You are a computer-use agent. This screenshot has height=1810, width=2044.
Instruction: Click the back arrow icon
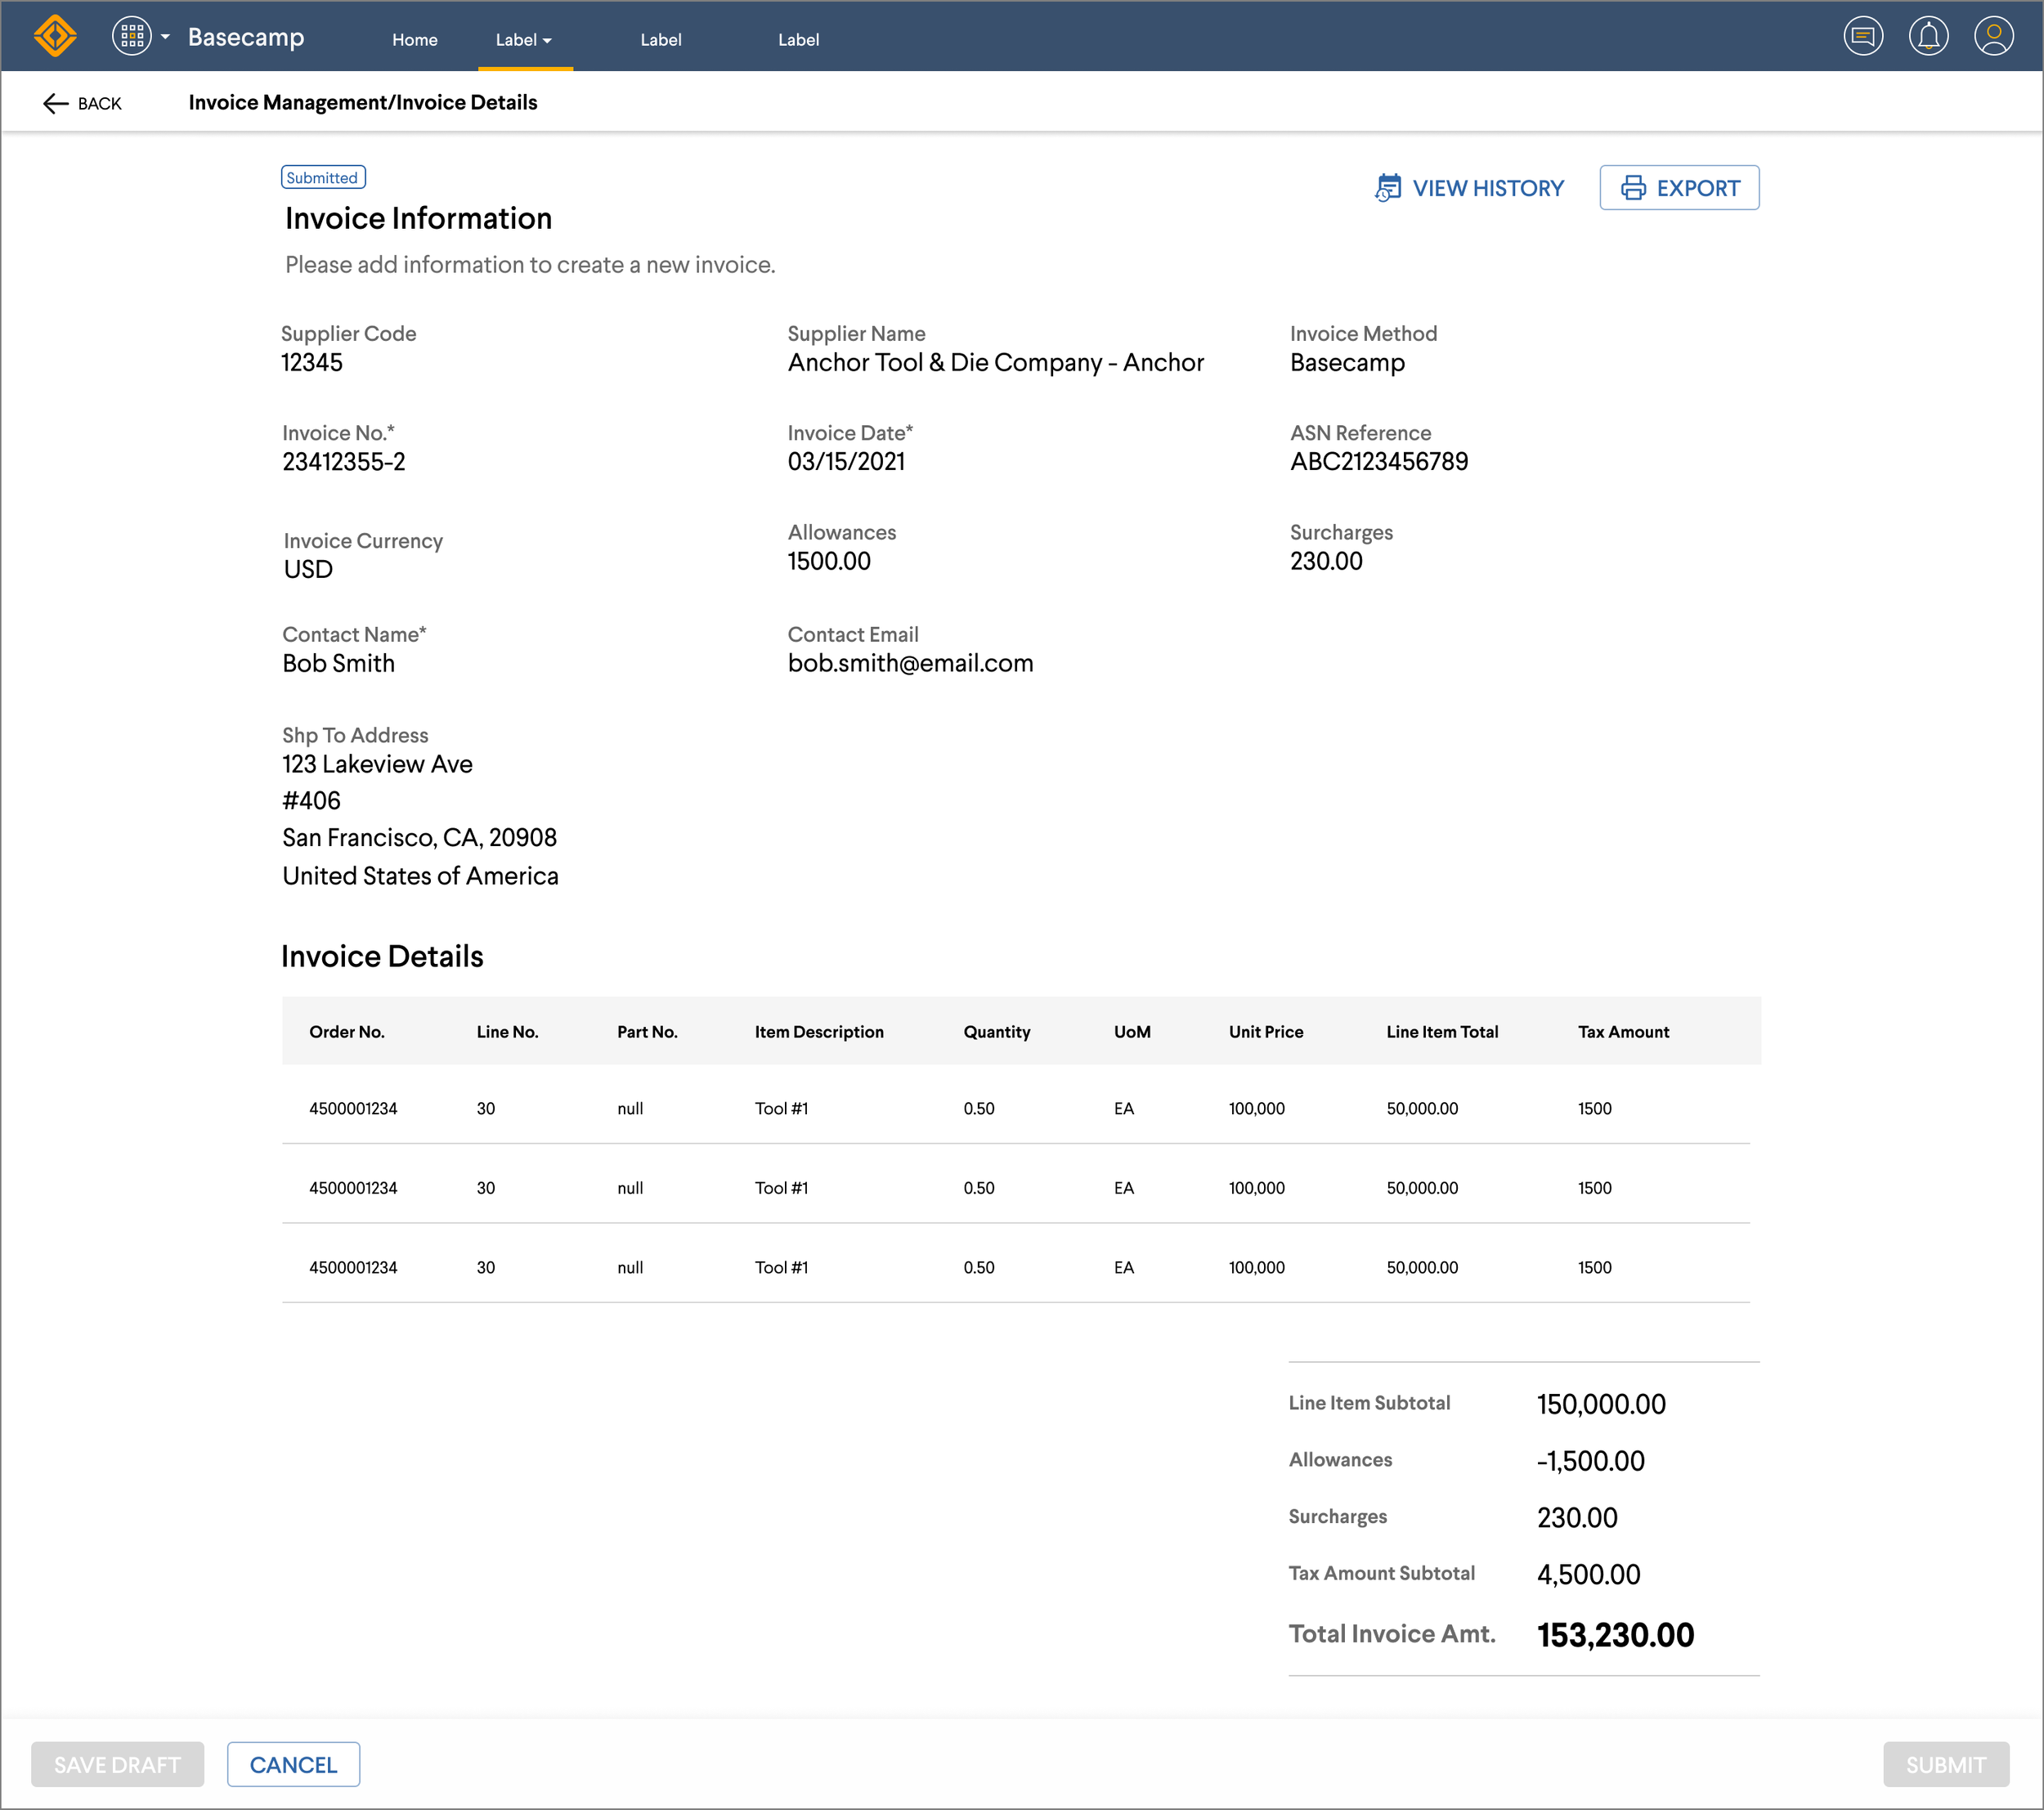pyautogui.click(x=55, y=103)
